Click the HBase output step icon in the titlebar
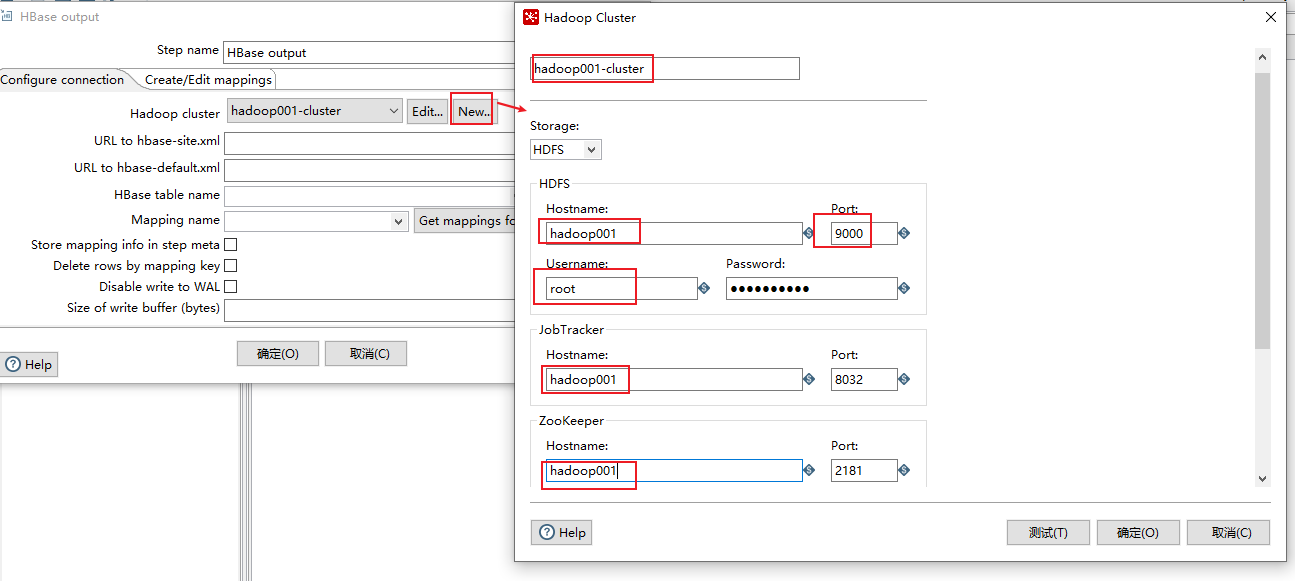Viewport: 1295px width, 581px height. pos(10,16)
